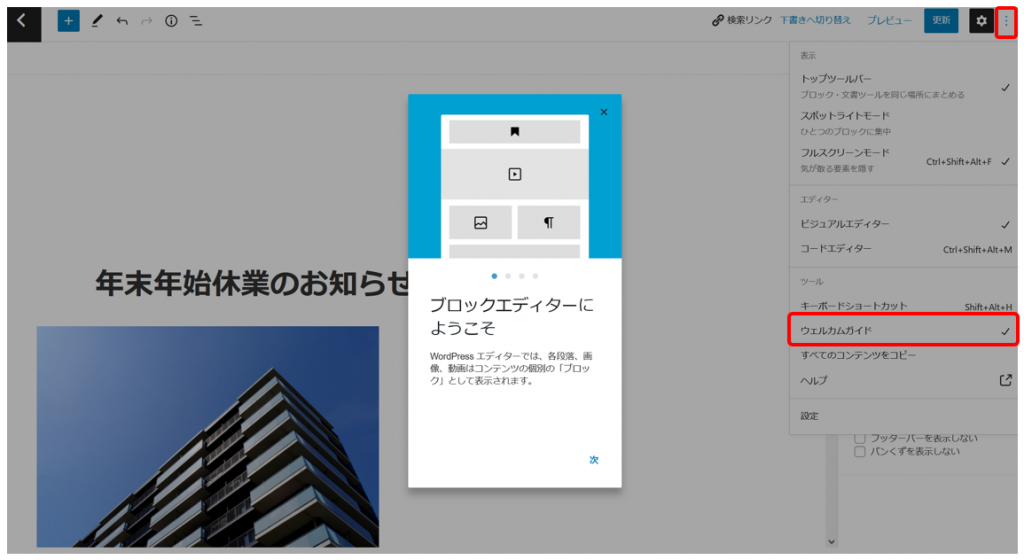
Task: Check パンくずを表示しない checkbox
Action: point(859,452)
